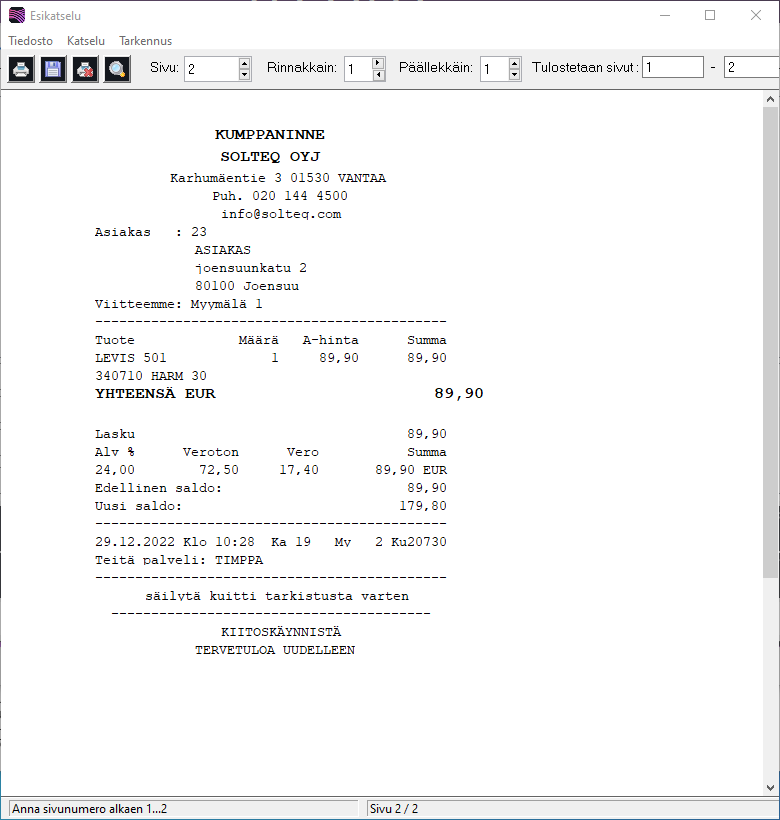Click the Rinnakkain input field
Screen dimensions: 780x820
click(x=357, y=69)
